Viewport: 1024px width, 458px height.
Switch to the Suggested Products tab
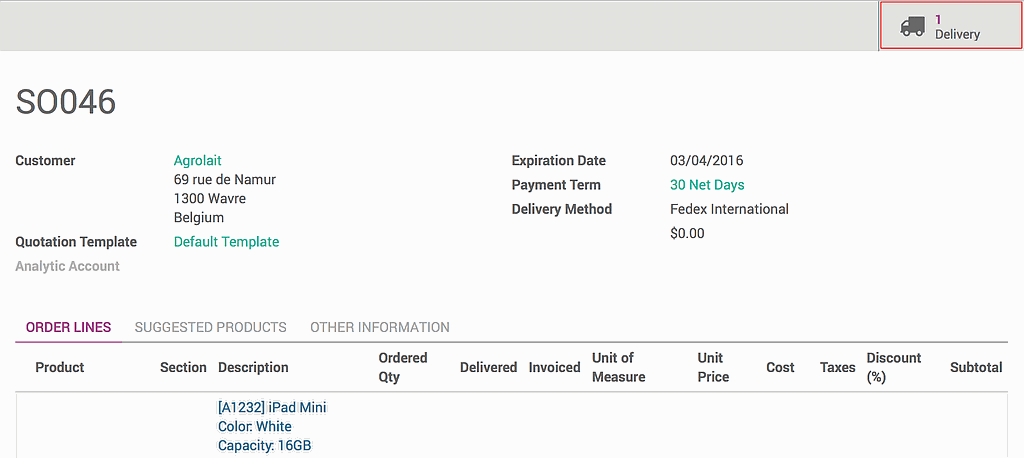[210, 327]
